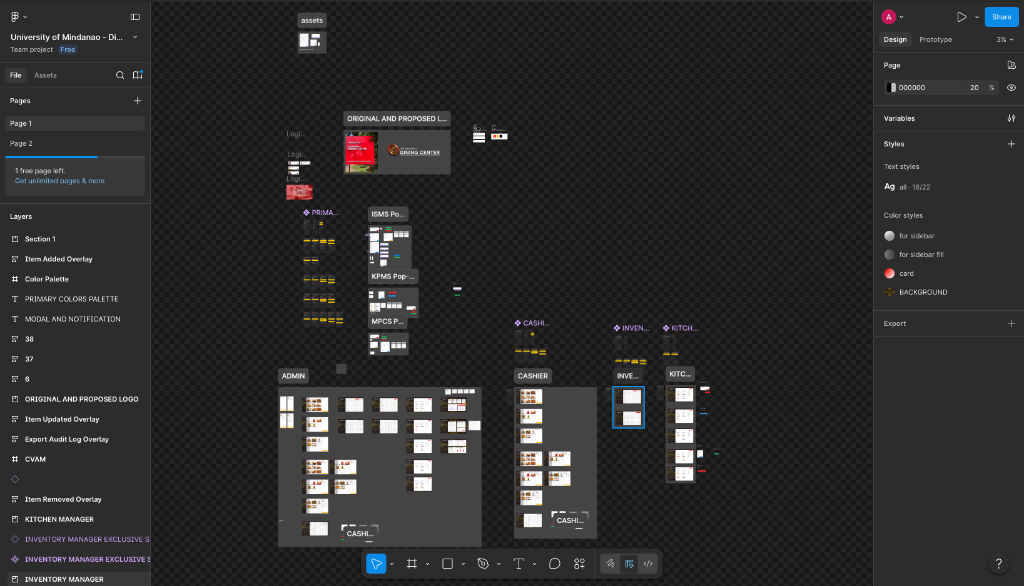Expand shape tool options arrow
Screen dimensions: 1024x586
coord(463,564)
